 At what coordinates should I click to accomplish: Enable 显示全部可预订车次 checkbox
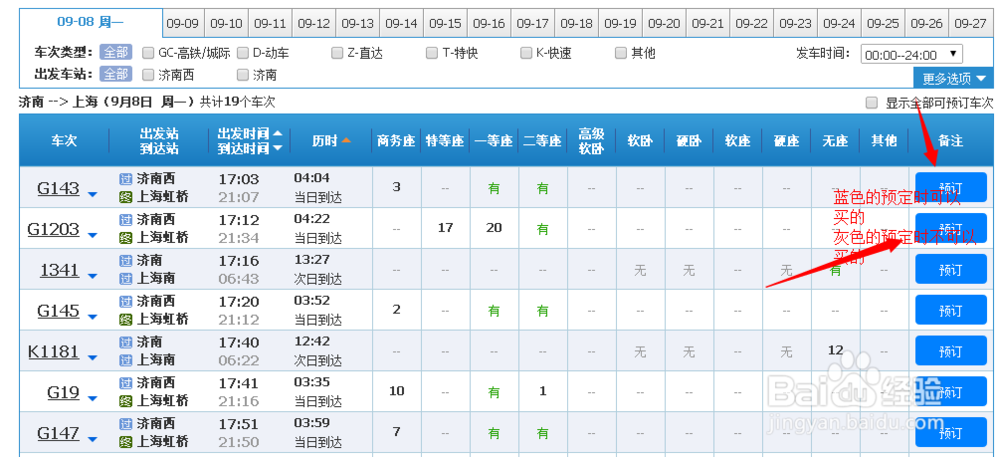pos(871,103)
